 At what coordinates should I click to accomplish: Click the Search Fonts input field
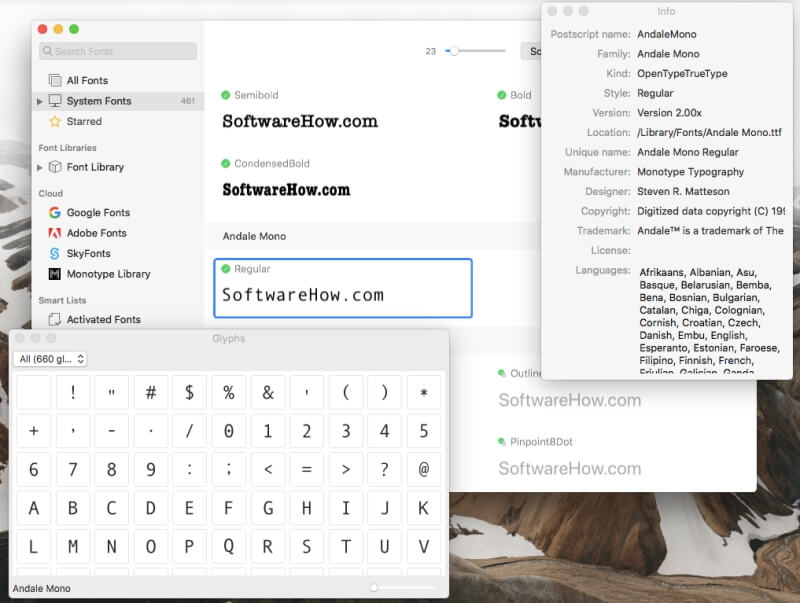pos(118,51)
